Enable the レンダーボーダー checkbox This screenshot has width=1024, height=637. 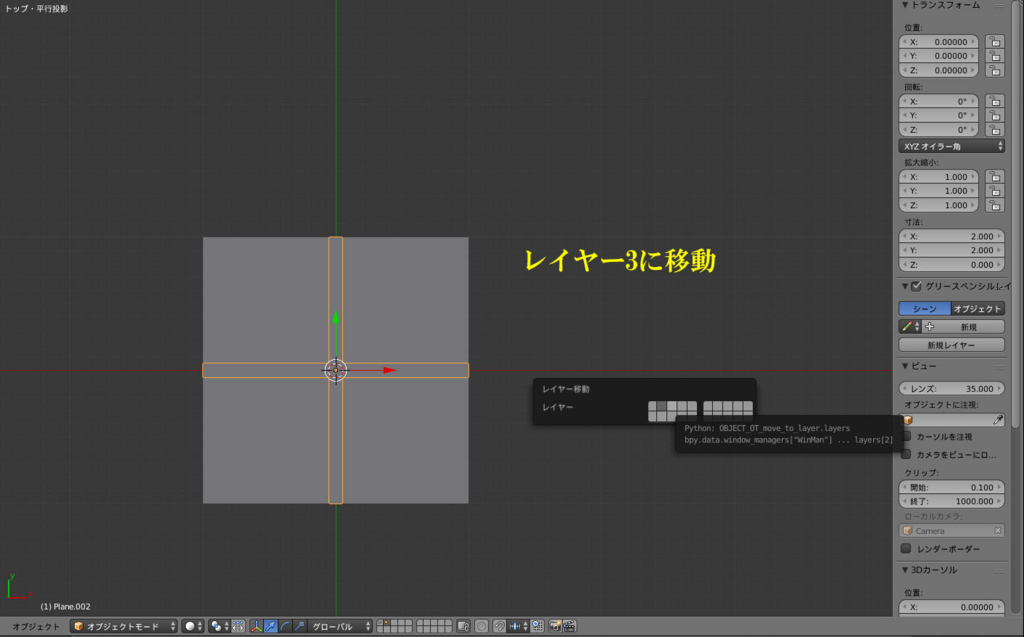[906, 549]
